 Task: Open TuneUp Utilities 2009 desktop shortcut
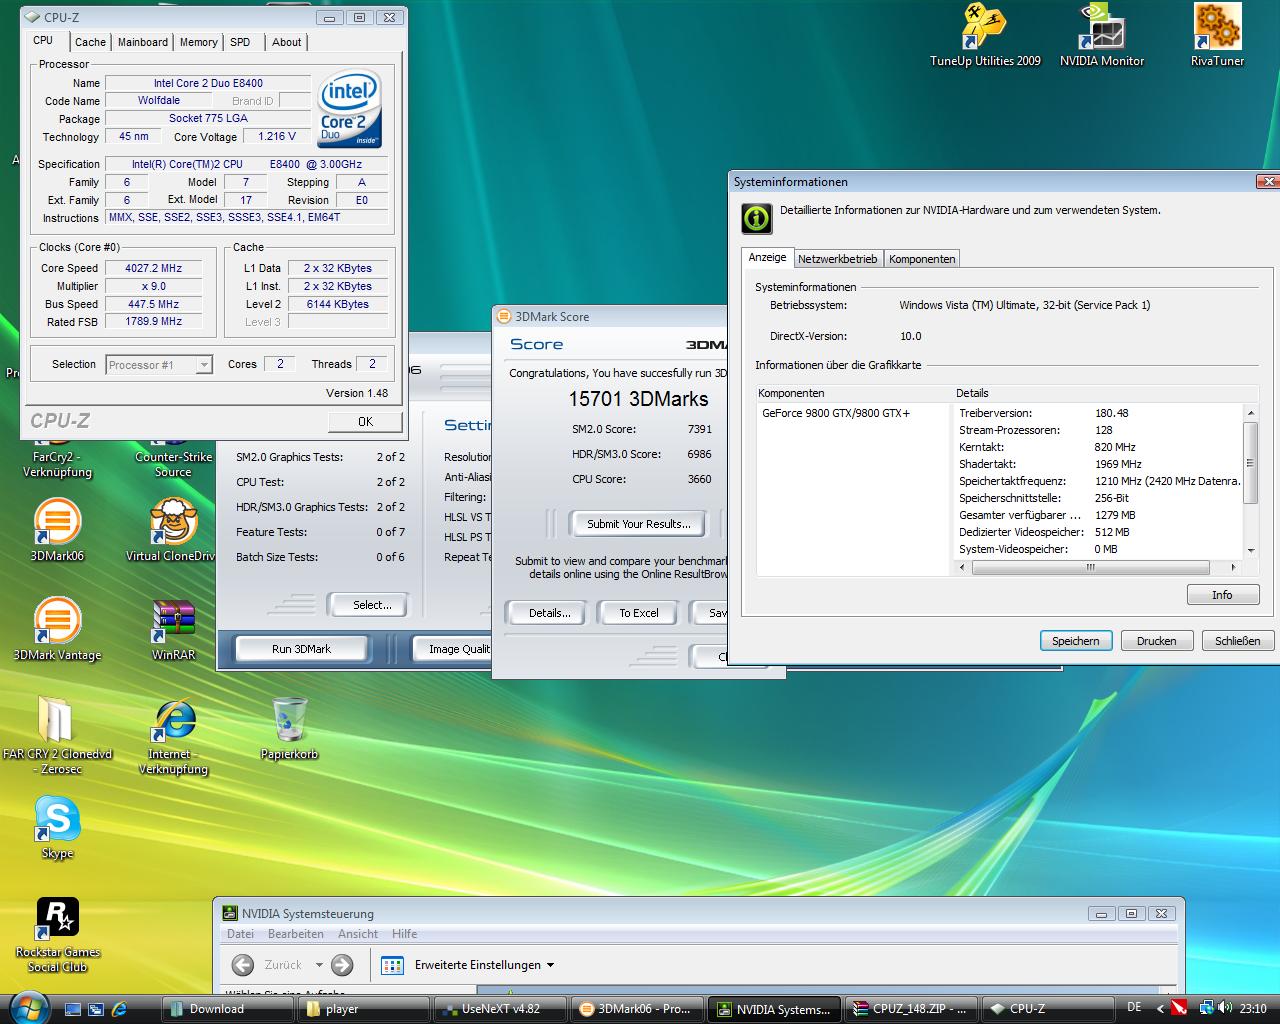985,36
